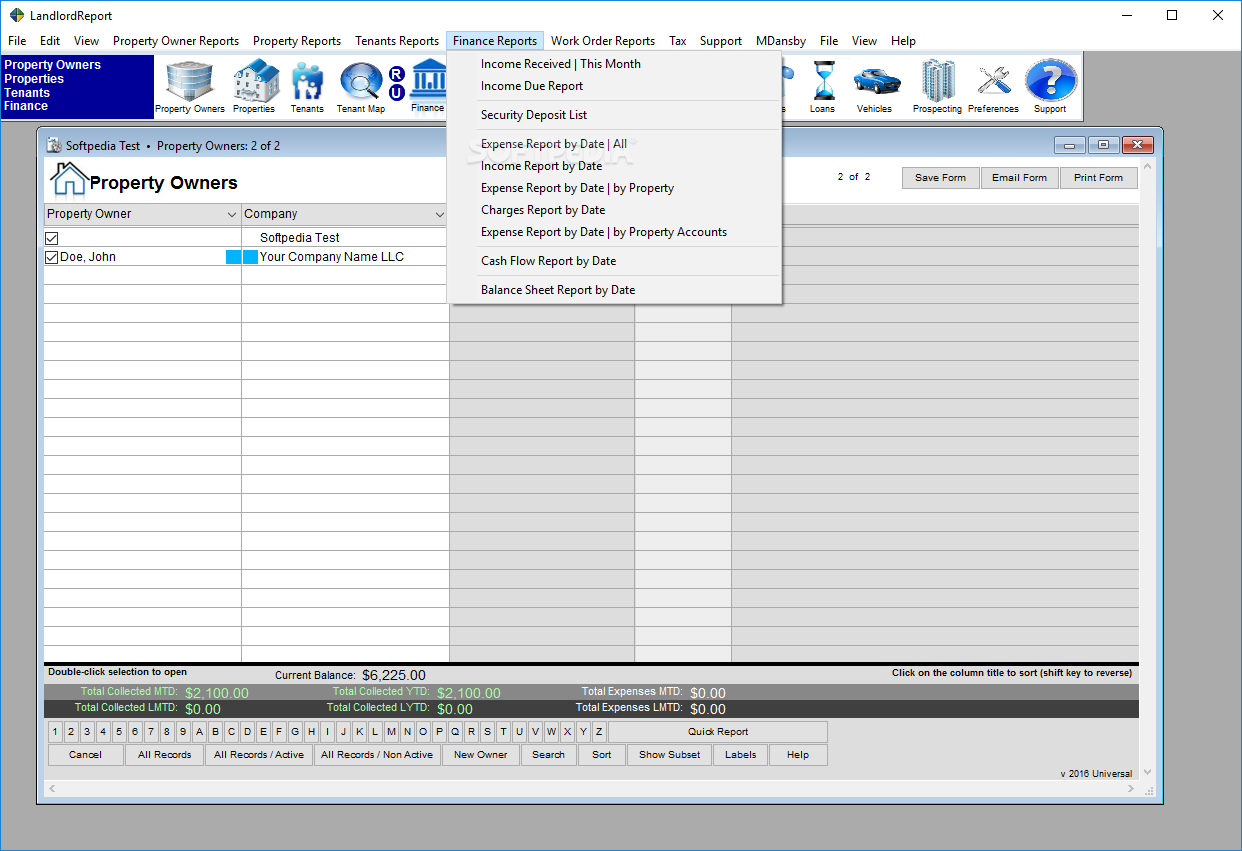
Task: Filter by letter M button
Action: pos(391,732)
